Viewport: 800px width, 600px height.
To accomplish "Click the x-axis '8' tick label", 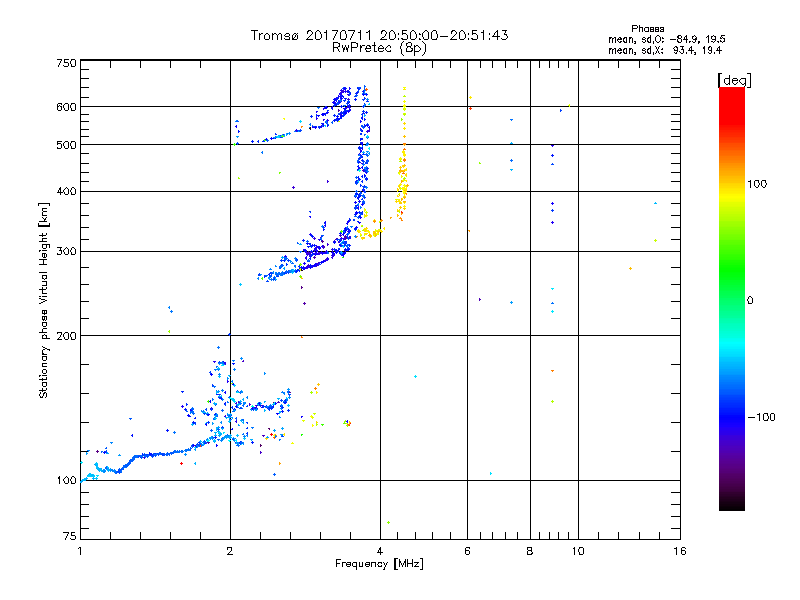I will (x=530, y=551).
